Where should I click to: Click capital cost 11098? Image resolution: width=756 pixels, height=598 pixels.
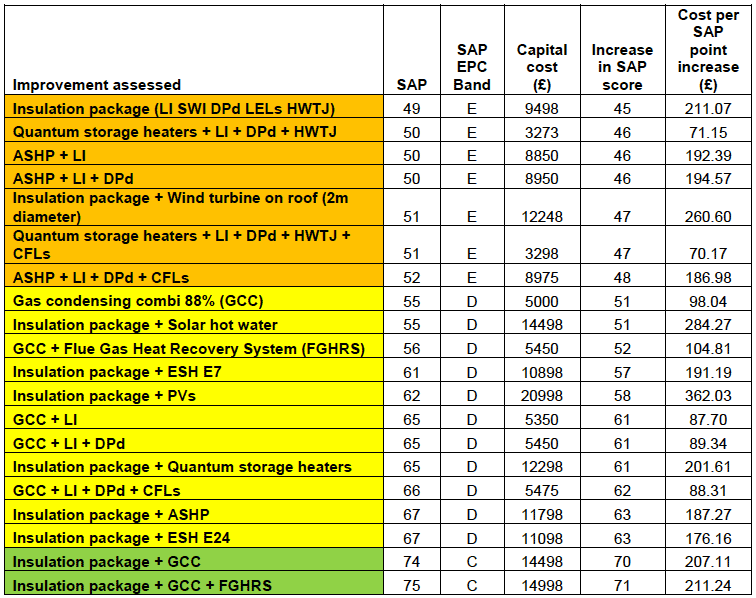click(542, 538)
